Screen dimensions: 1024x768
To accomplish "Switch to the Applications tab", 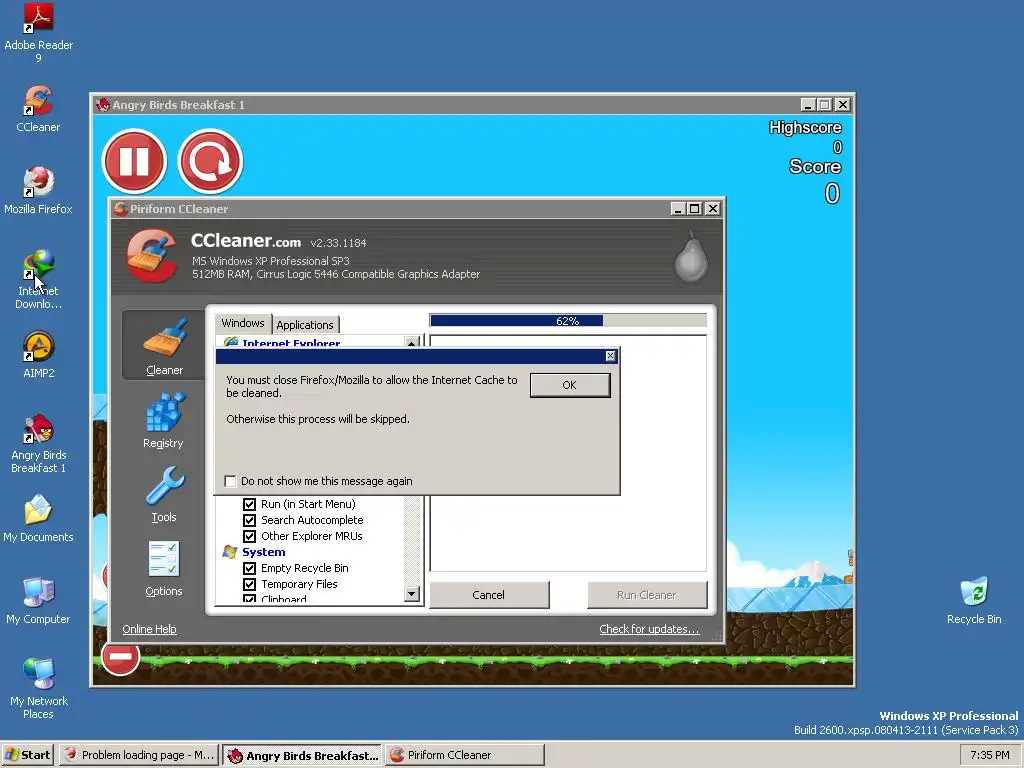I will (305, 325).
